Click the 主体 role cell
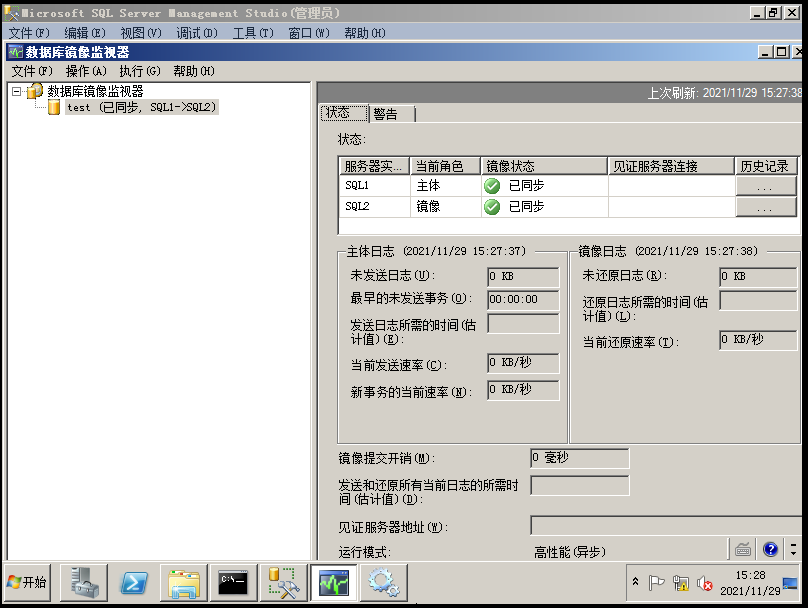808x608 pixels. 445,185
